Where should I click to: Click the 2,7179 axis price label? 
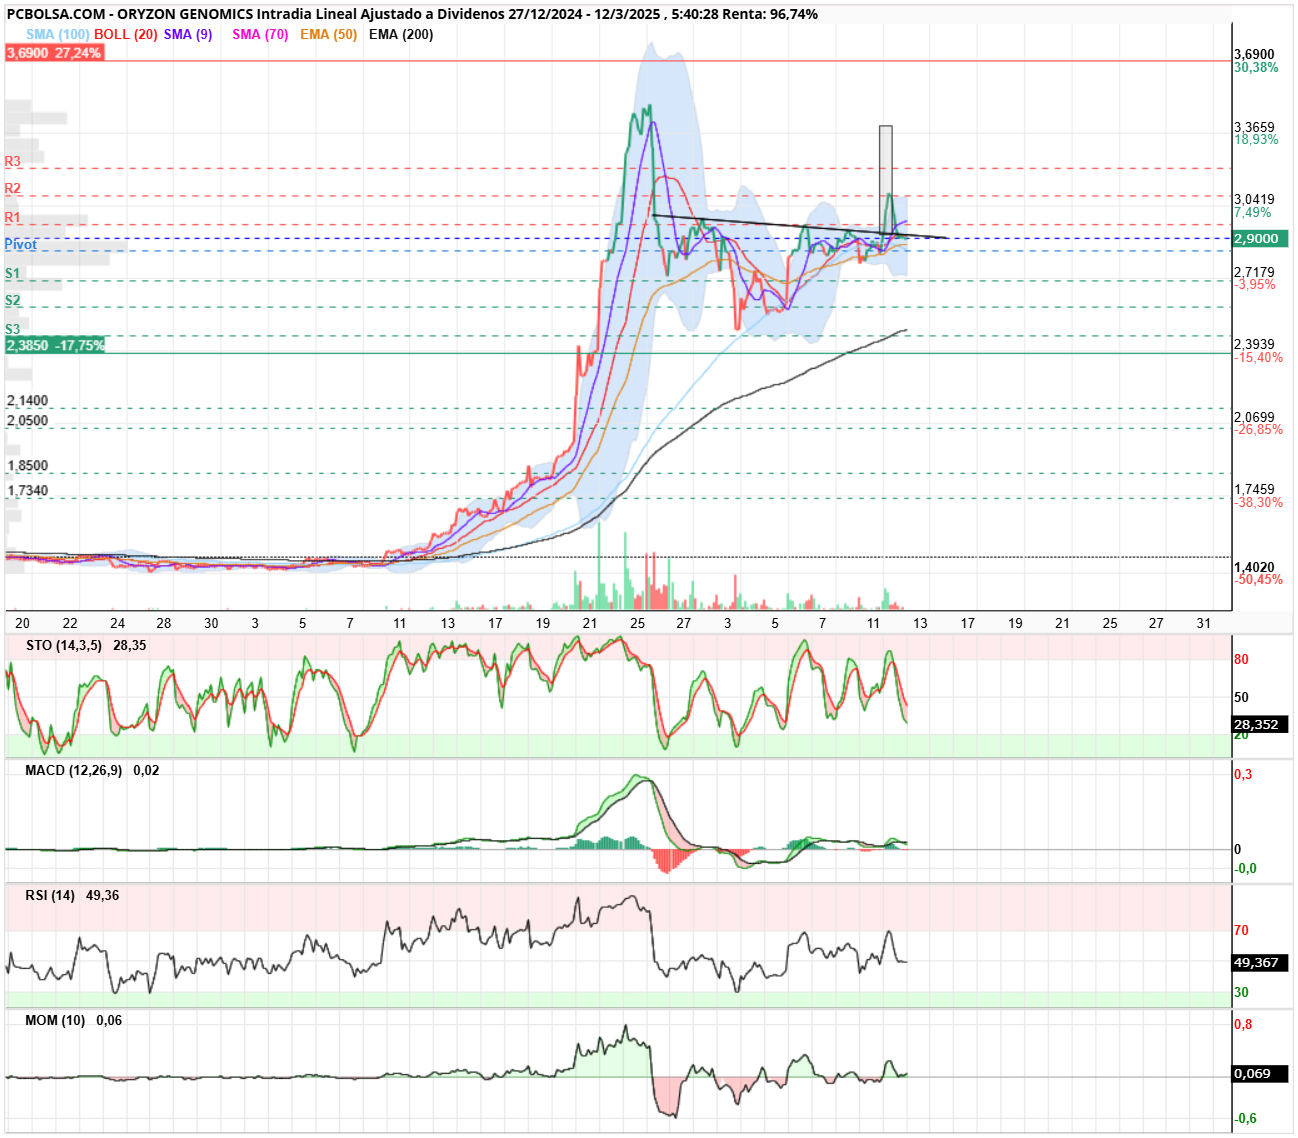1254,272
